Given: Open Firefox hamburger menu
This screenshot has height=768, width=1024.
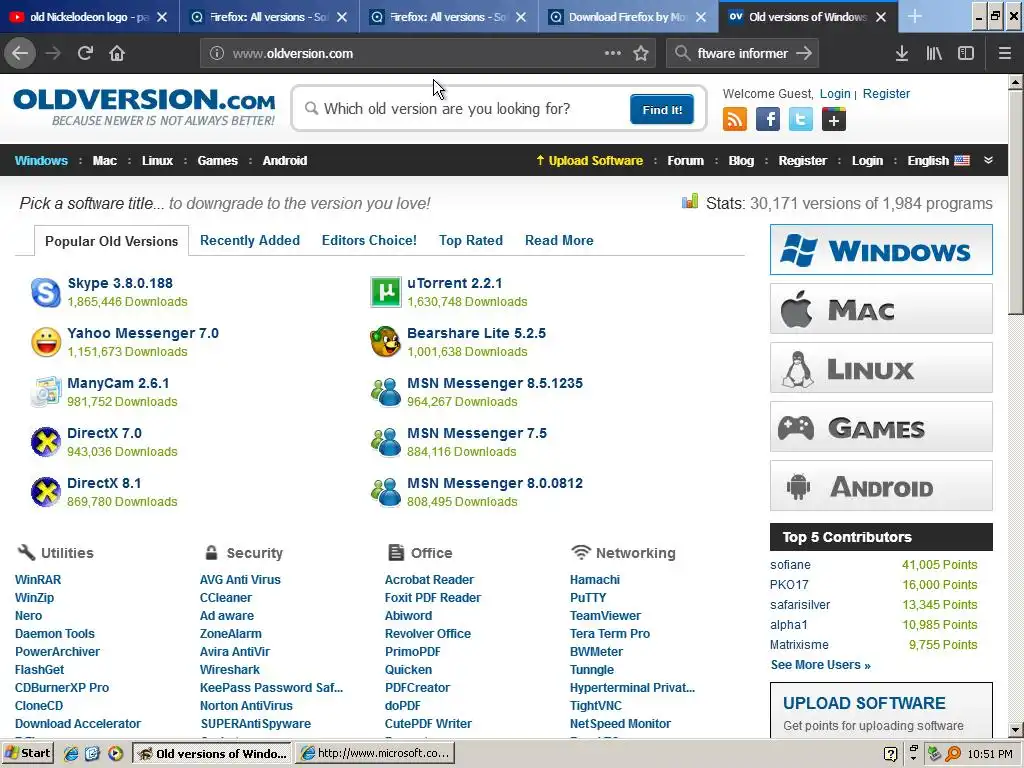Looking at the screenshot, I should tap(1004, 54).
